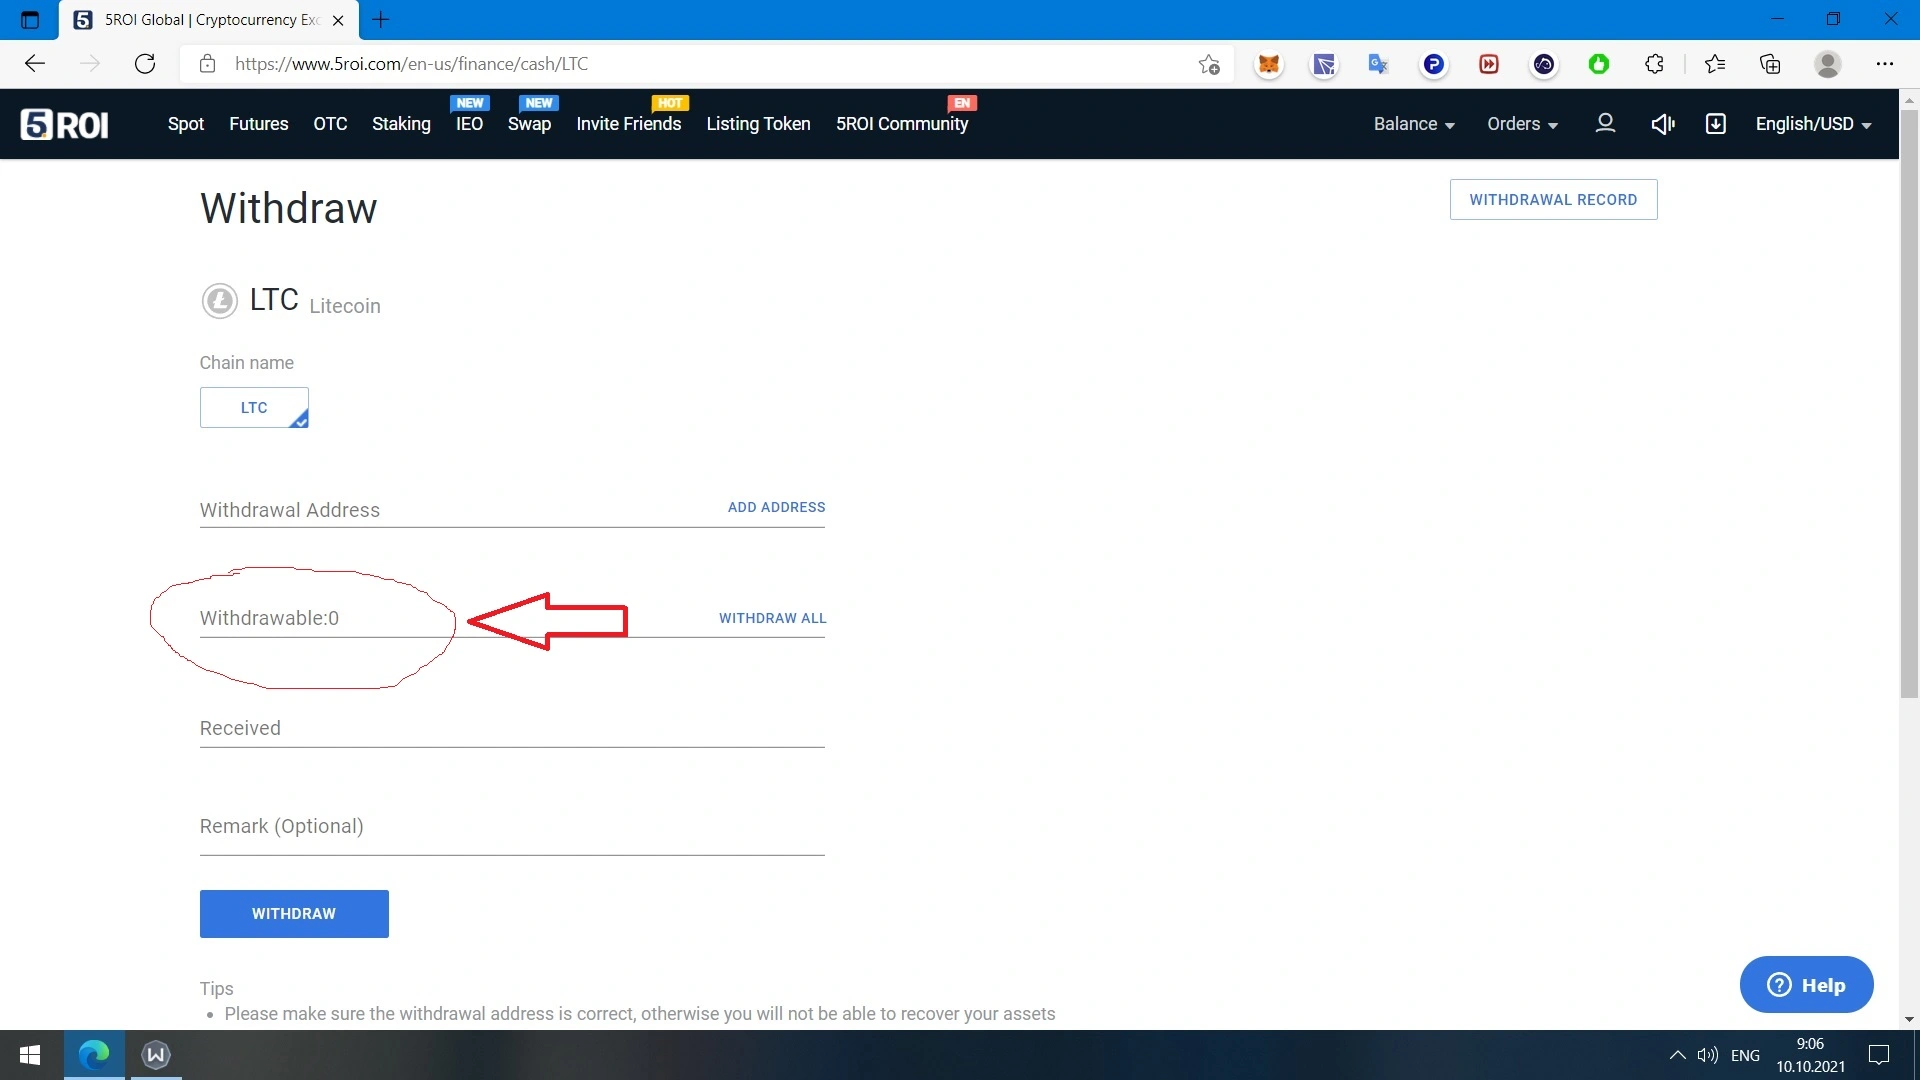Select the 5ROI Global browser tab
The image size is (1920, 1080).
point(209,20)
